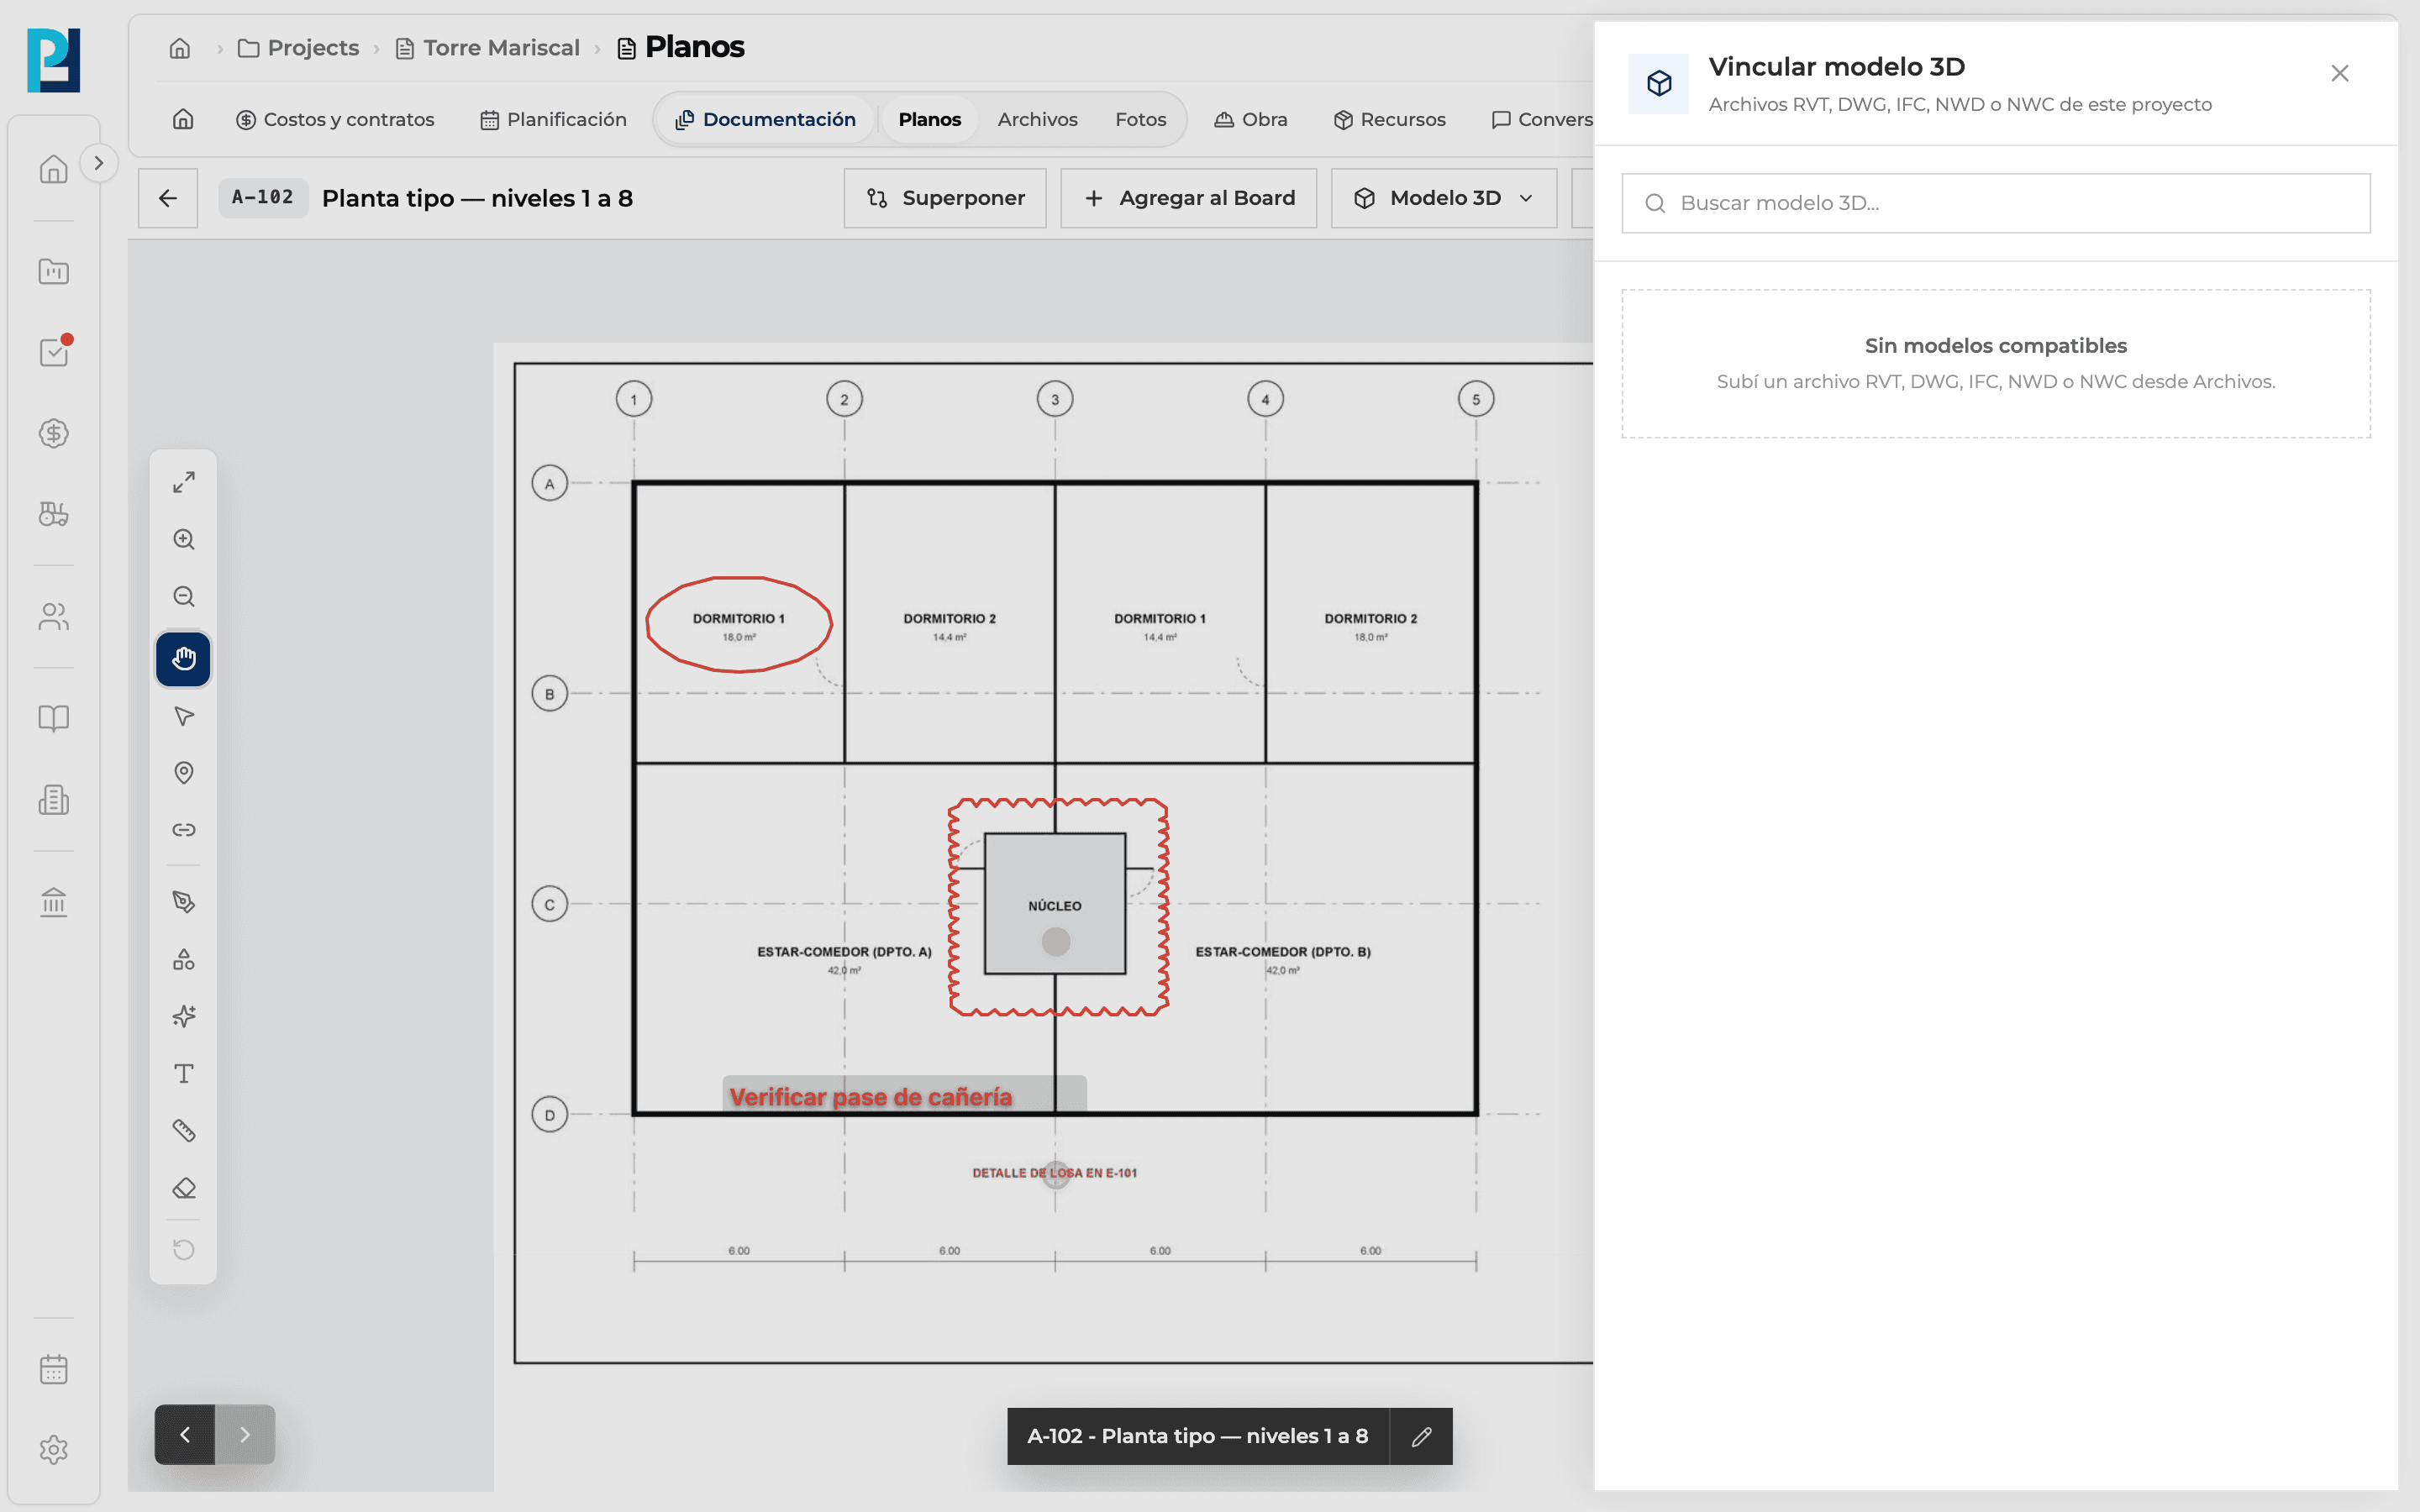Screen dimensions: 2420x1512
Task: Select the link annotation tool
Action: click(x=183, y=830)
